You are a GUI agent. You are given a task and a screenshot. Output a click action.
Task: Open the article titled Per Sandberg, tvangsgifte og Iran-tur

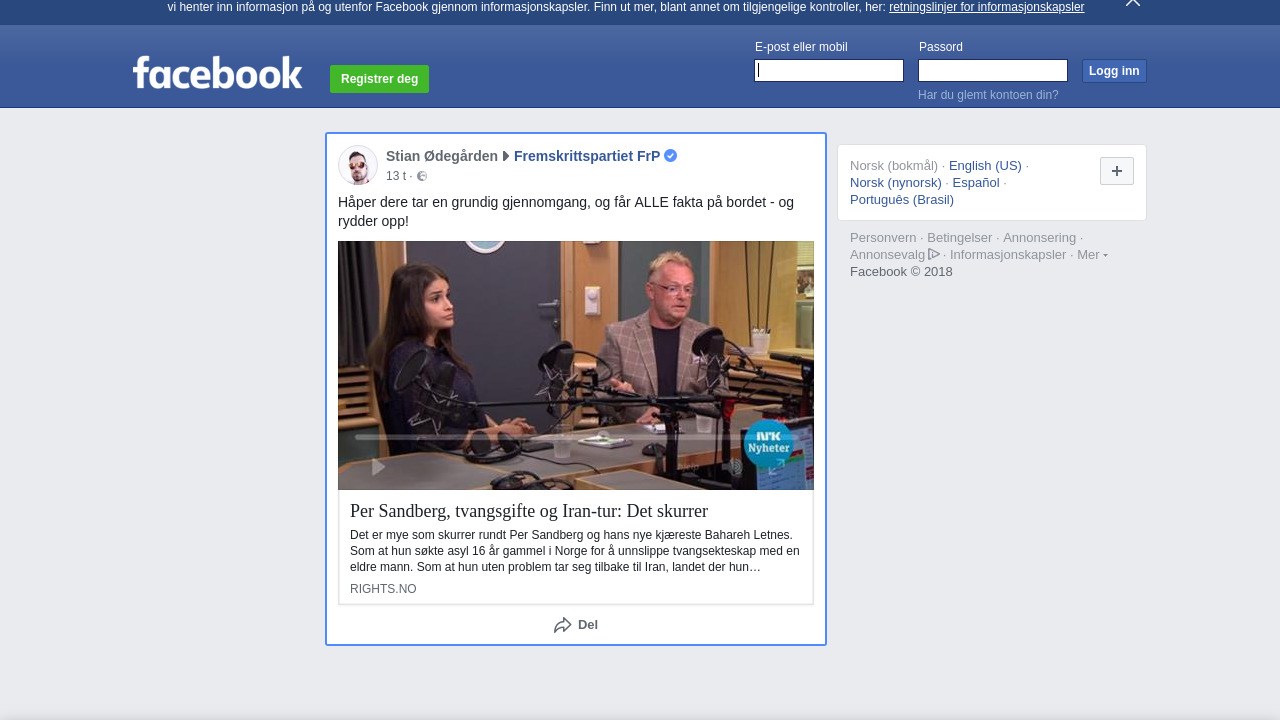529,511
